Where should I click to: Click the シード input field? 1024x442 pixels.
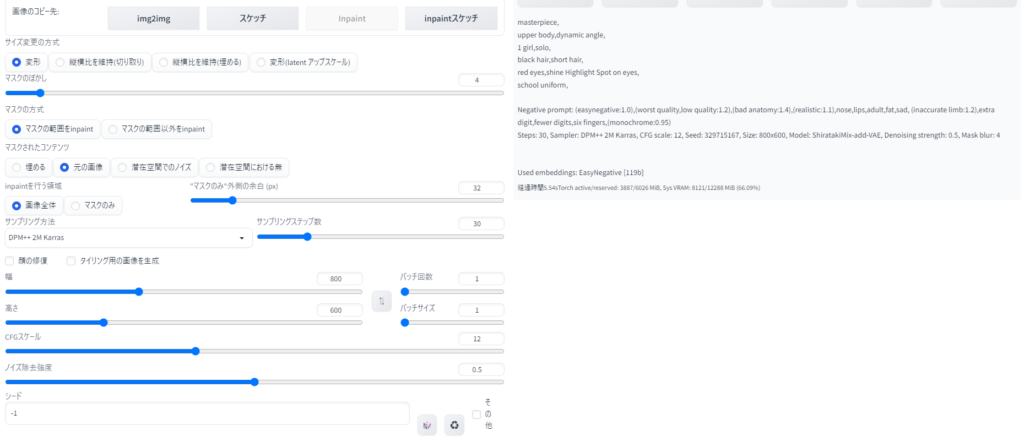click(207, 413)
